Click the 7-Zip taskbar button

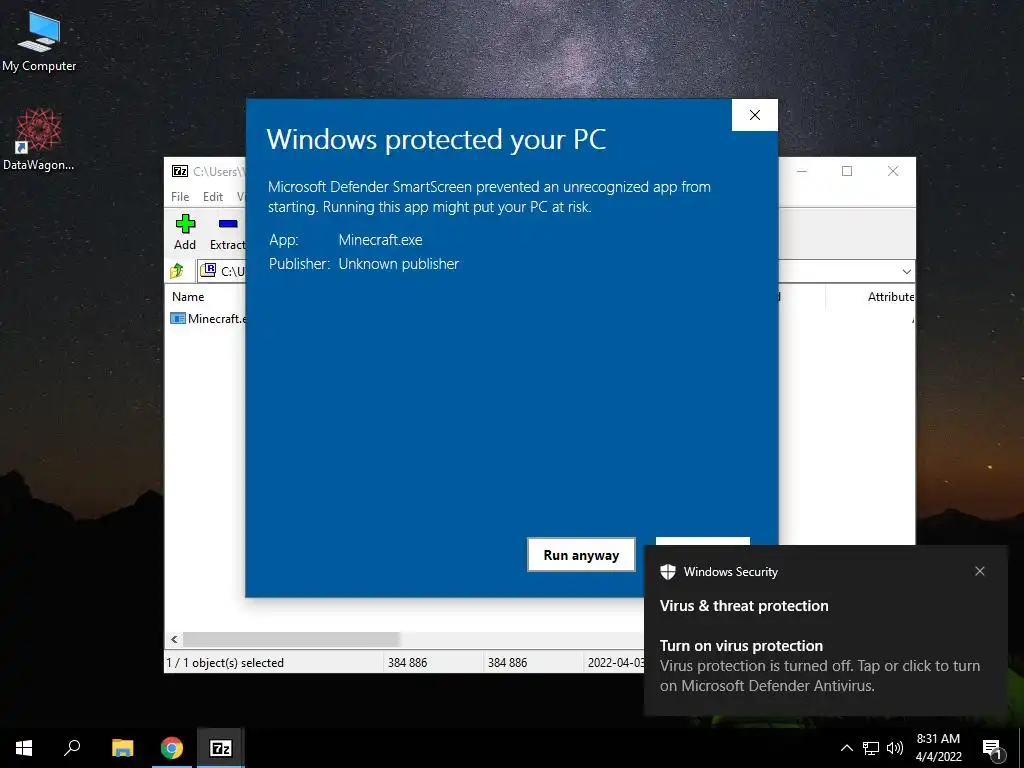[221, 748]
